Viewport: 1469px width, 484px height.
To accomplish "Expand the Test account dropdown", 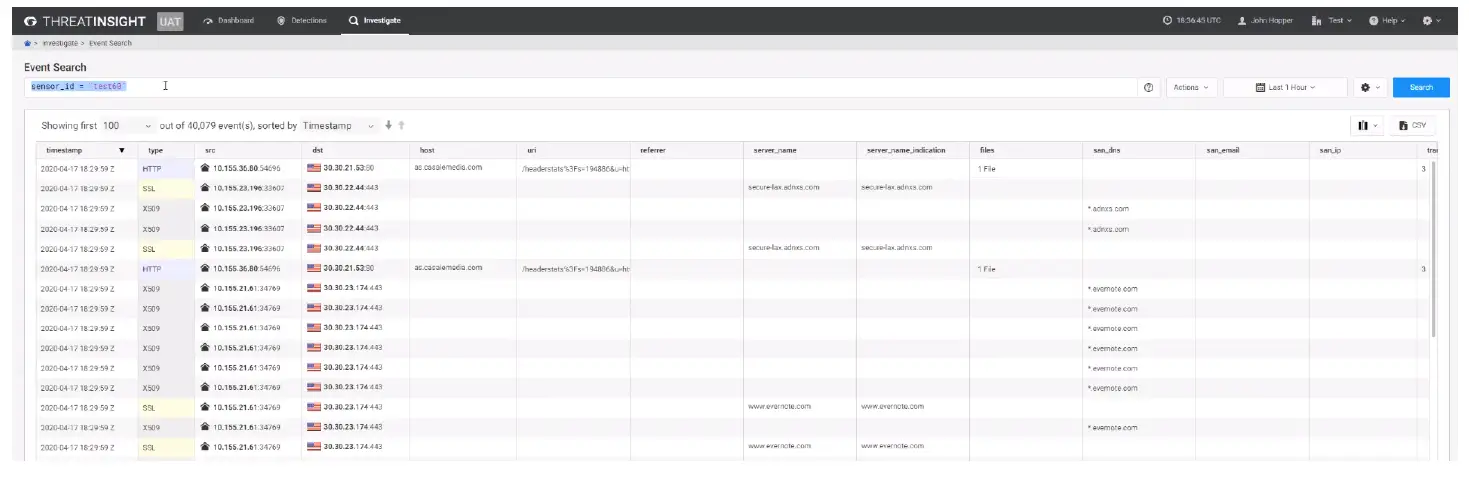I will [x=1332, y=20].
